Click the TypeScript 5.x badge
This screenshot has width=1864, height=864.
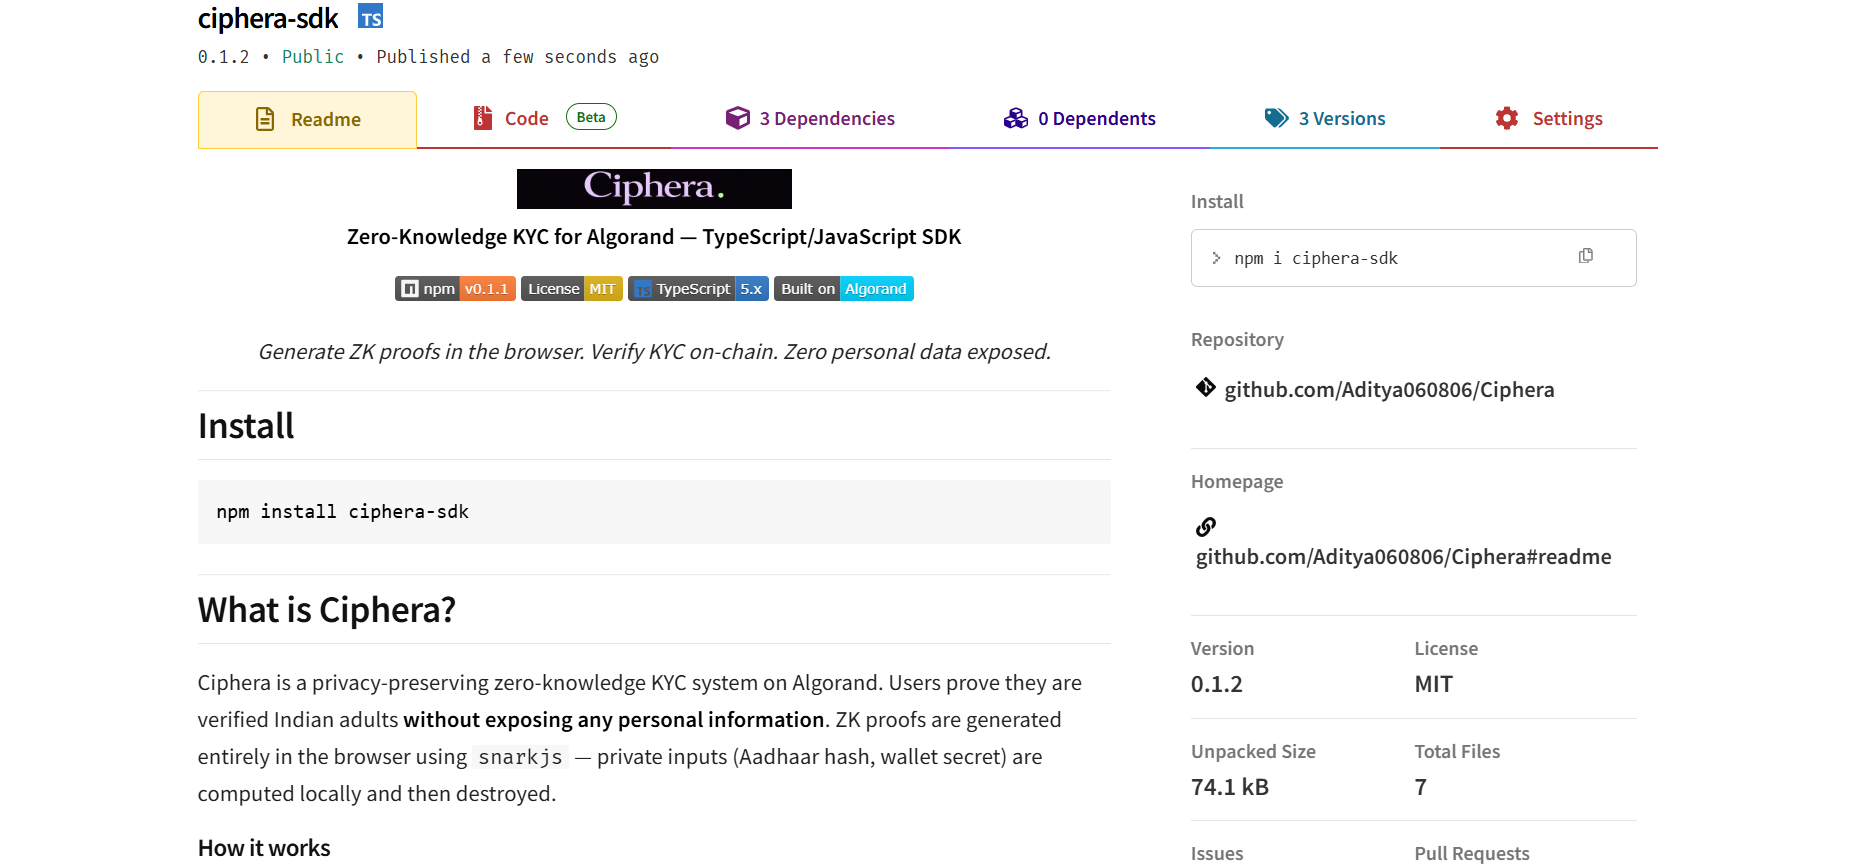(x=698, y=289)
